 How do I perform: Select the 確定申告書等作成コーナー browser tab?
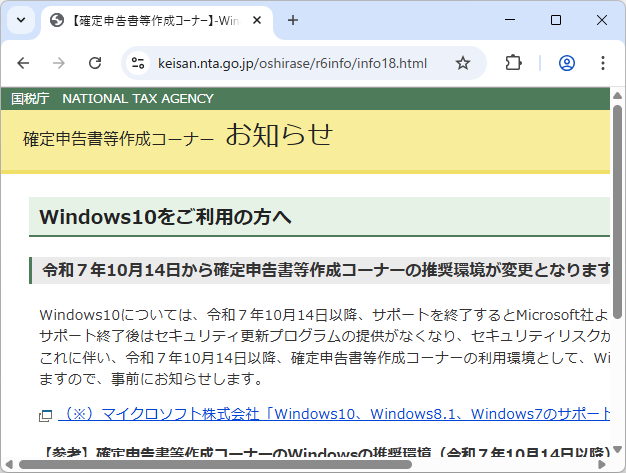[x=157, y=20]
